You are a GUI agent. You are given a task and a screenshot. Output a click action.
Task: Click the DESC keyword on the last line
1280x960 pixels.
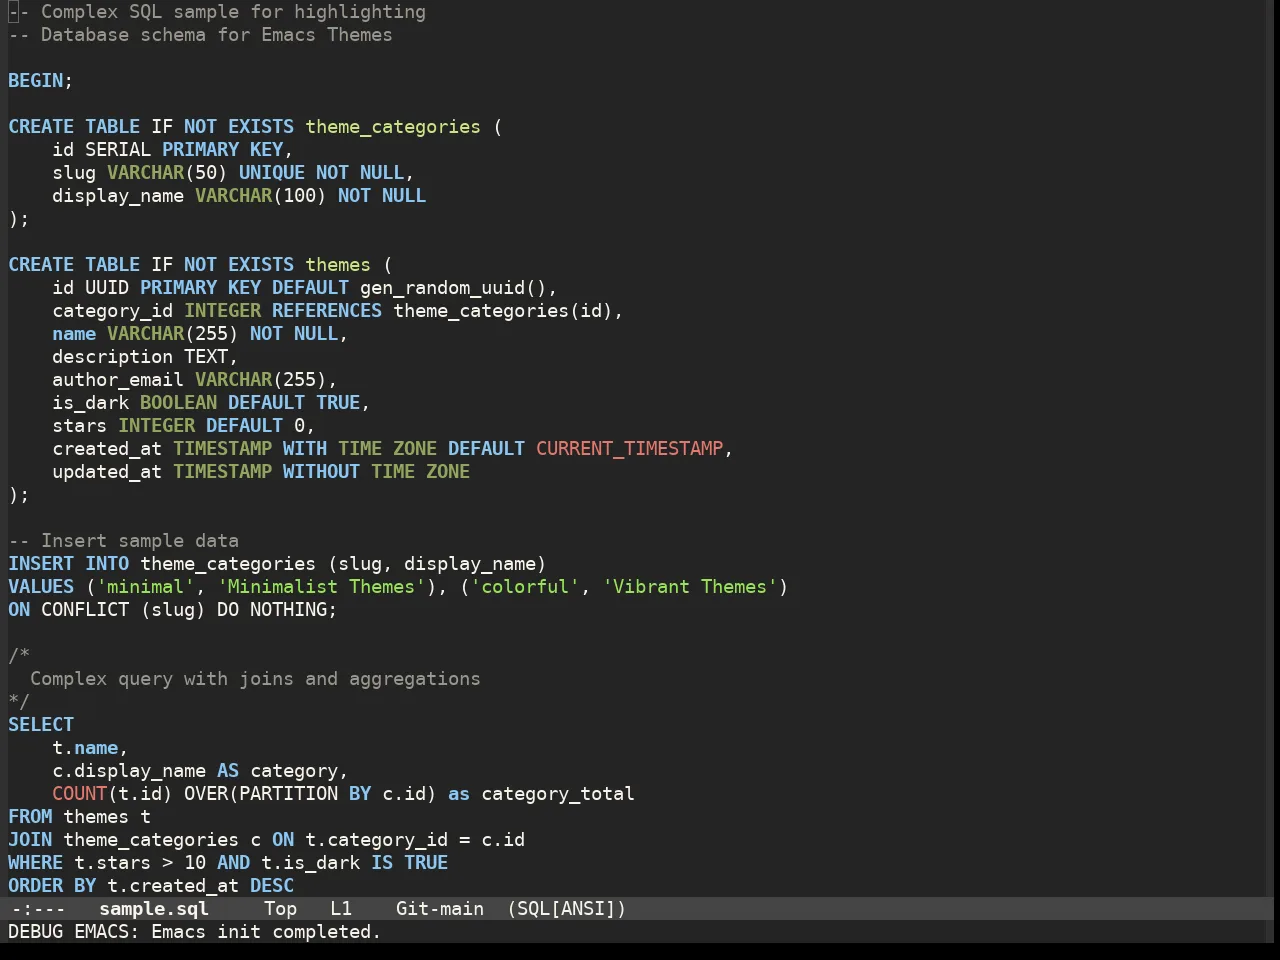272,886
